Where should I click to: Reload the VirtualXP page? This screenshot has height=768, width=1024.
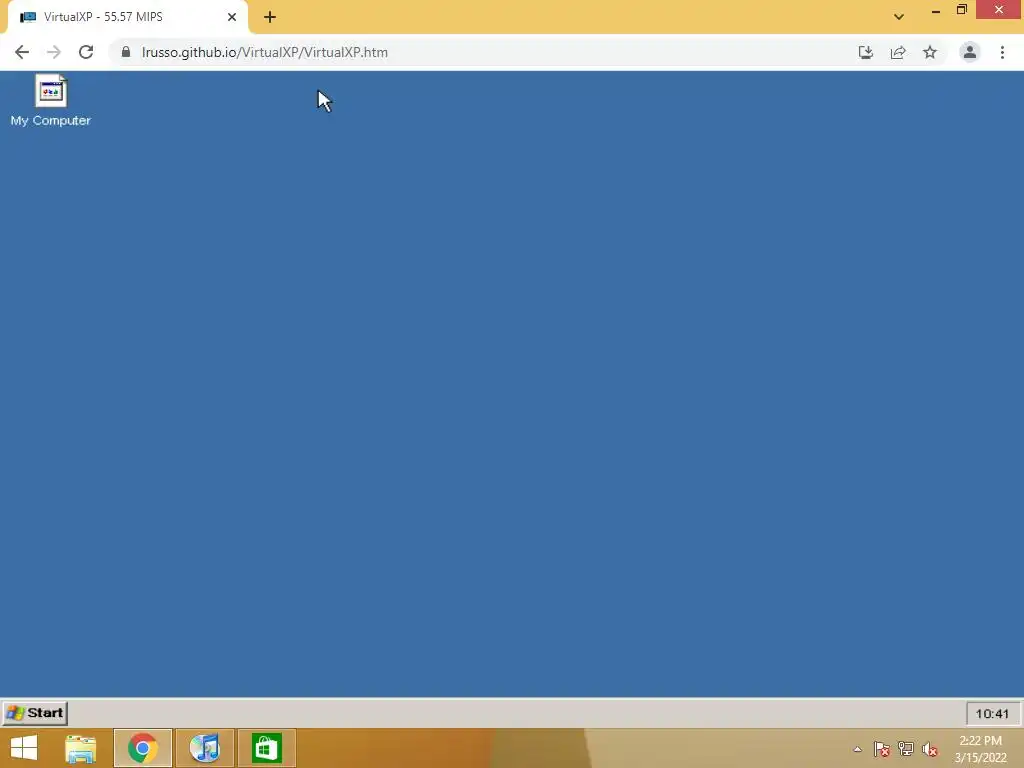[86, 52]
